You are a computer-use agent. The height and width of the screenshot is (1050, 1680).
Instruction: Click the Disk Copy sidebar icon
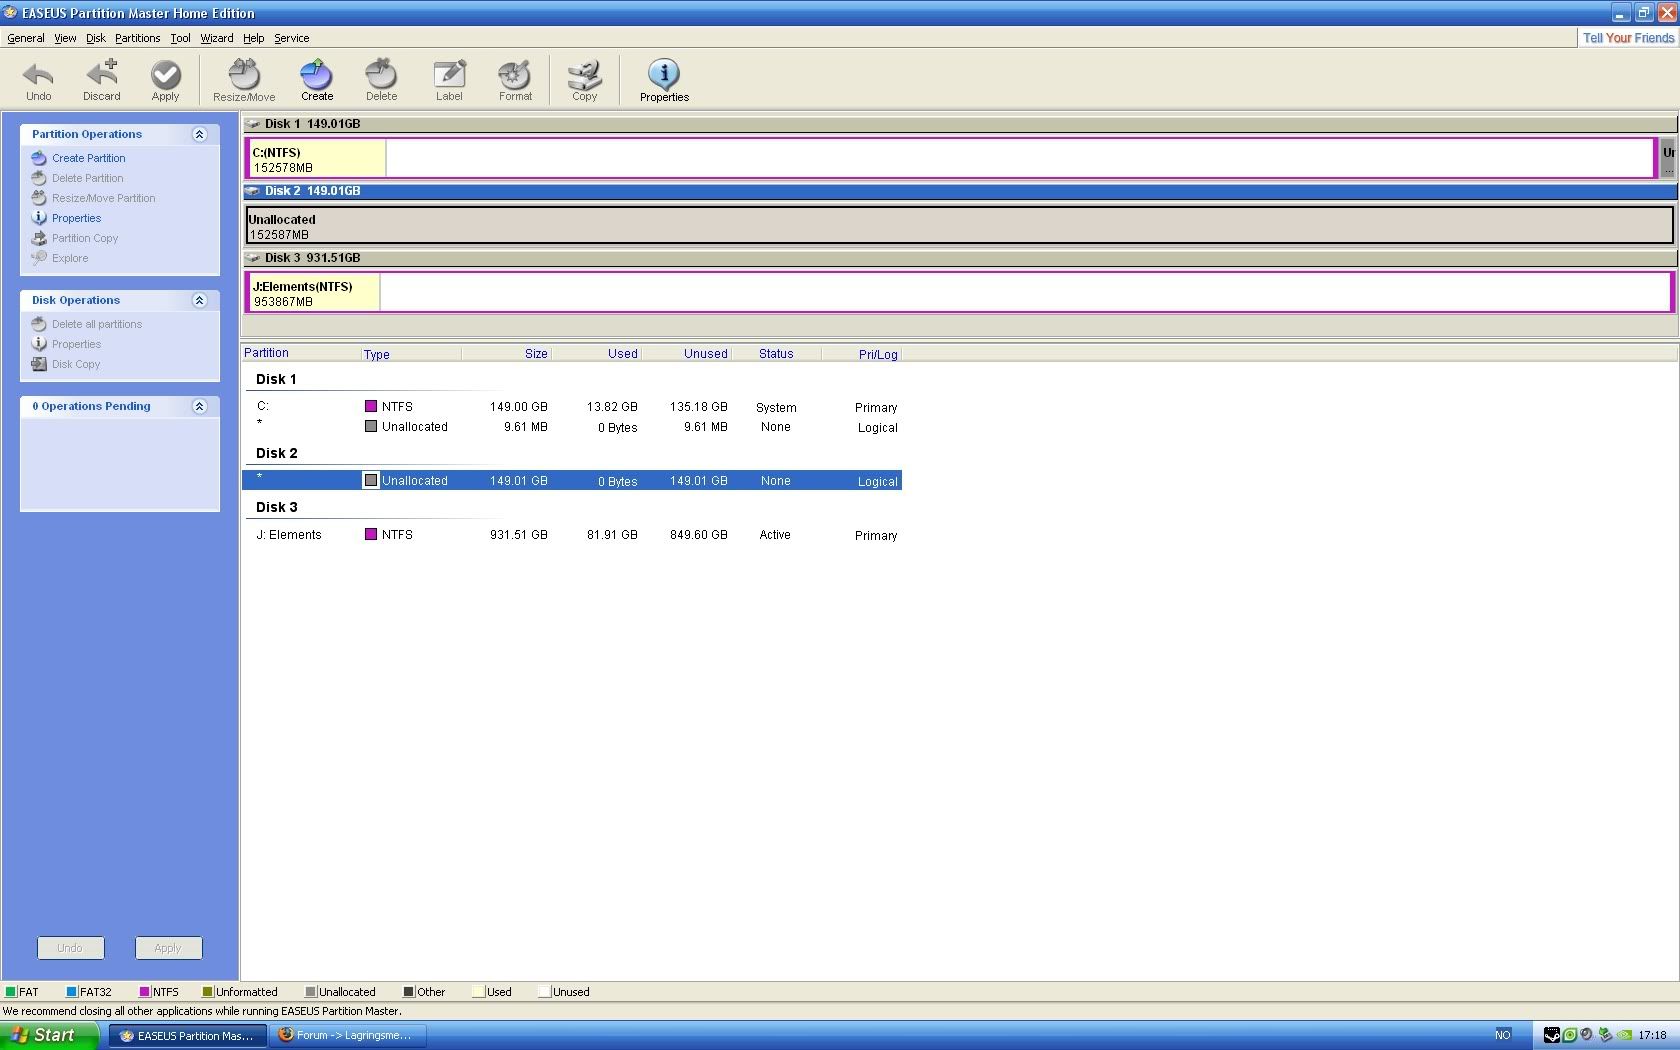point(39,364)
